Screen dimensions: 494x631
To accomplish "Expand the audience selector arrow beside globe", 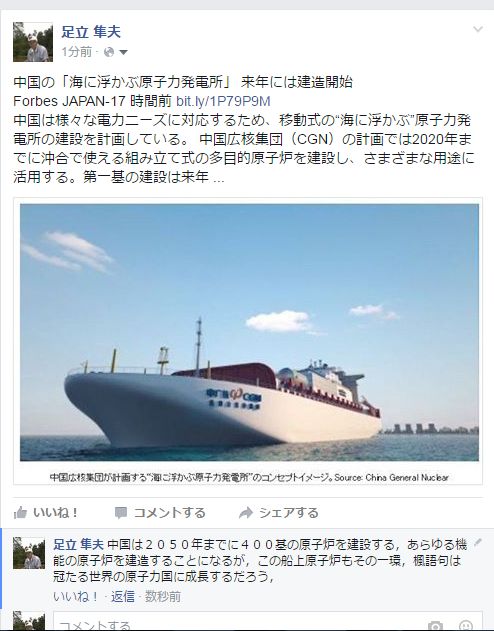I will coord(124,52).
